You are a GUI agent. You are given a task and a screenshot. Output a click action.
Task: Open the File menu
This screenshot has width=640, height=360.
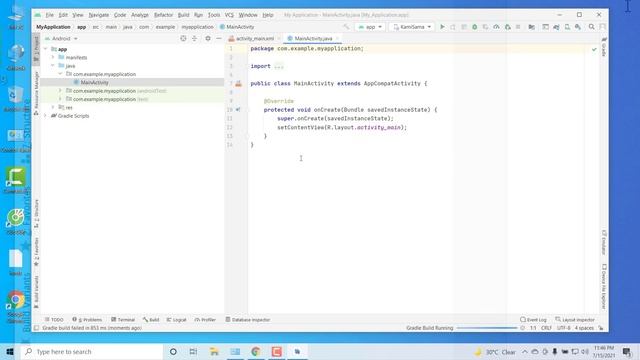(49, 15)
